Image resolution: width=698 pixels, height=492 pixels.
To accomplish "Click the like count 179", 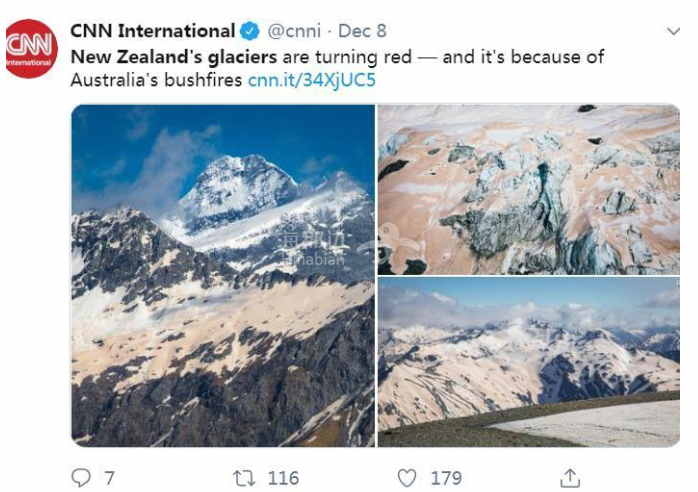I will tap(446, 477).
